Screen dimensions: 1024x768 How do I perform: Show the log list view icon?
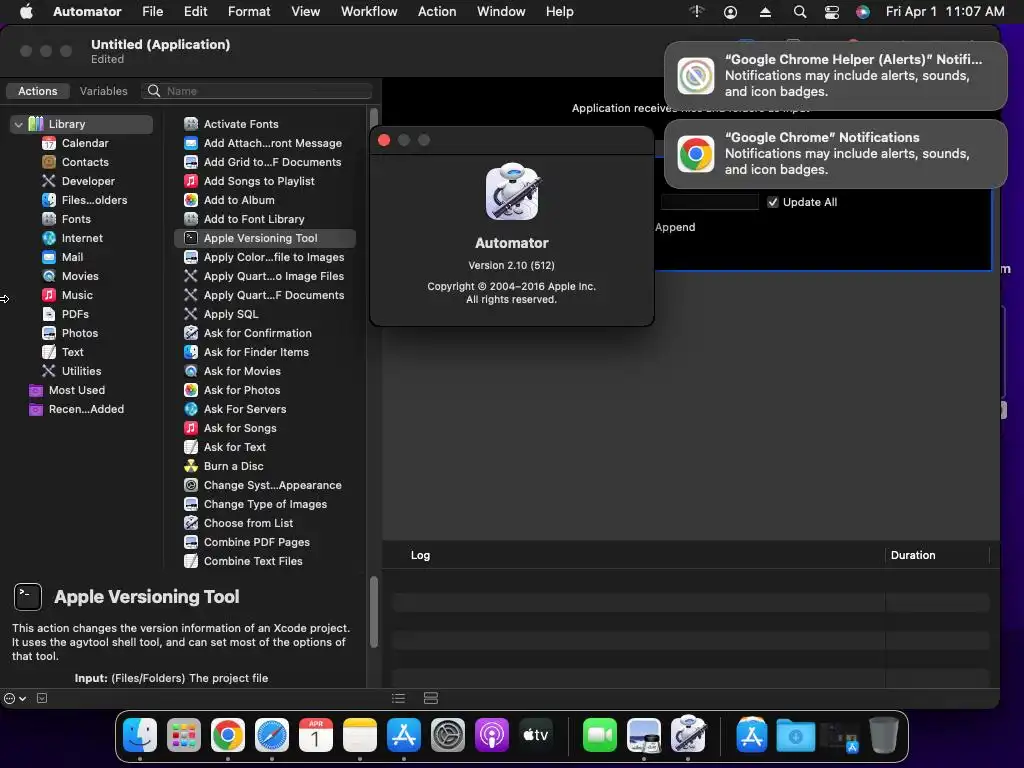398,698
